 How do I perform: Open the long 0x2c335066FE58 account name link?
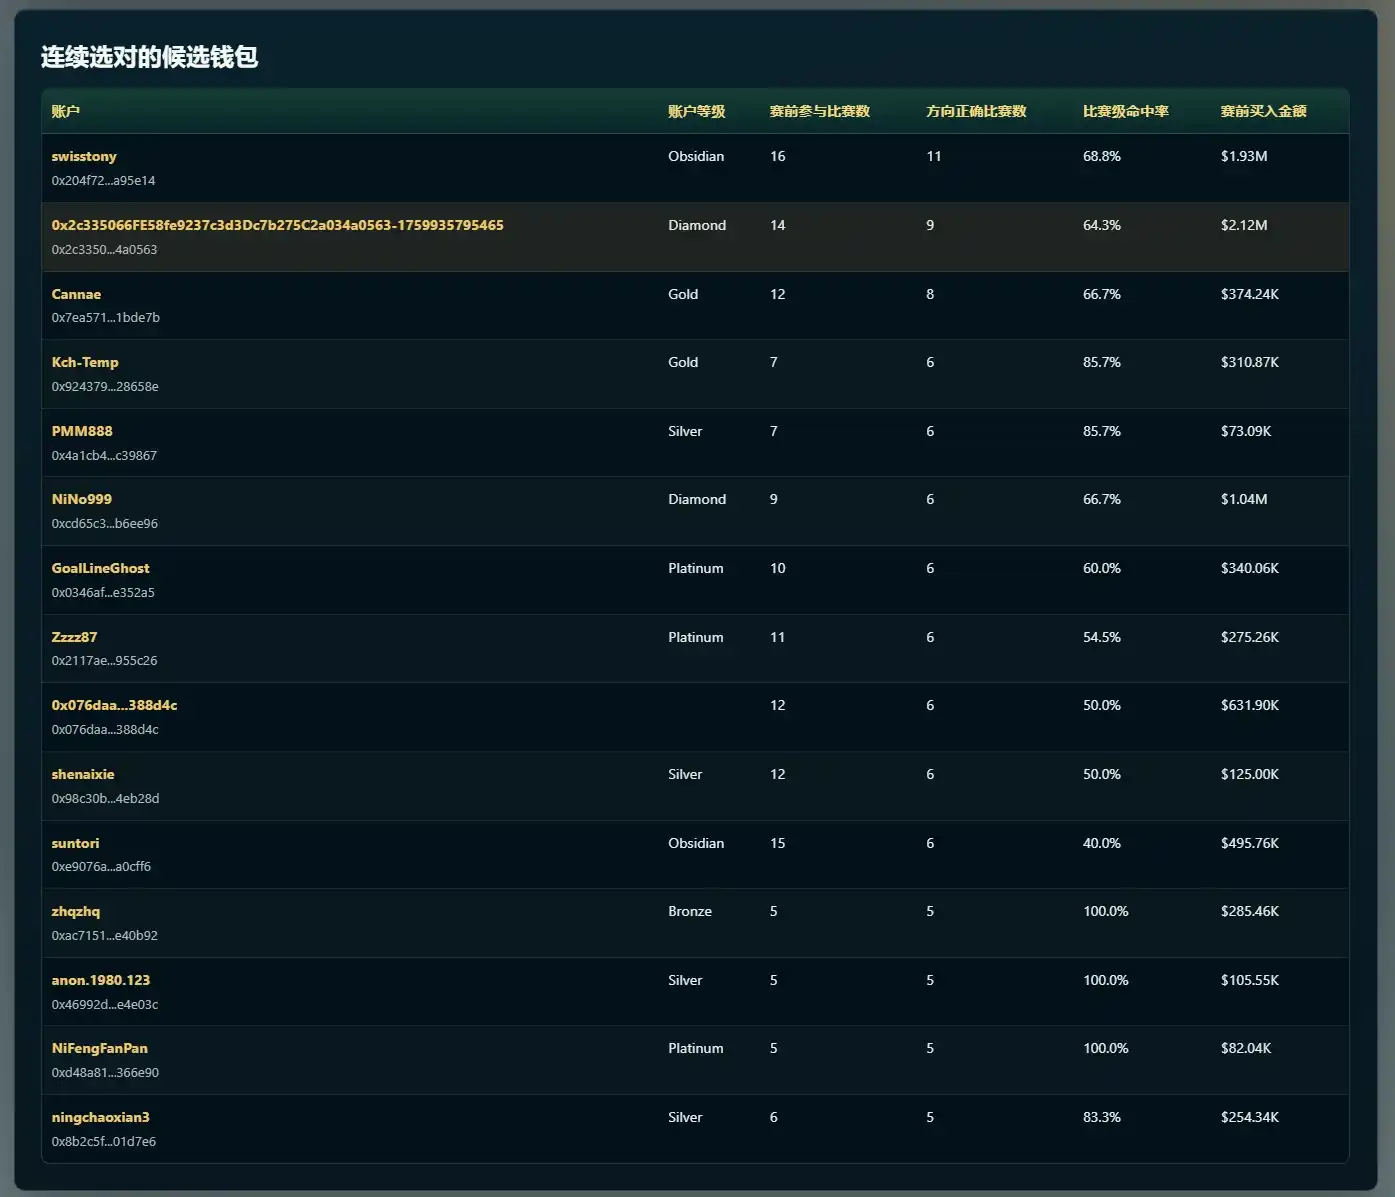pyautogui.click(x=277, y=225)
